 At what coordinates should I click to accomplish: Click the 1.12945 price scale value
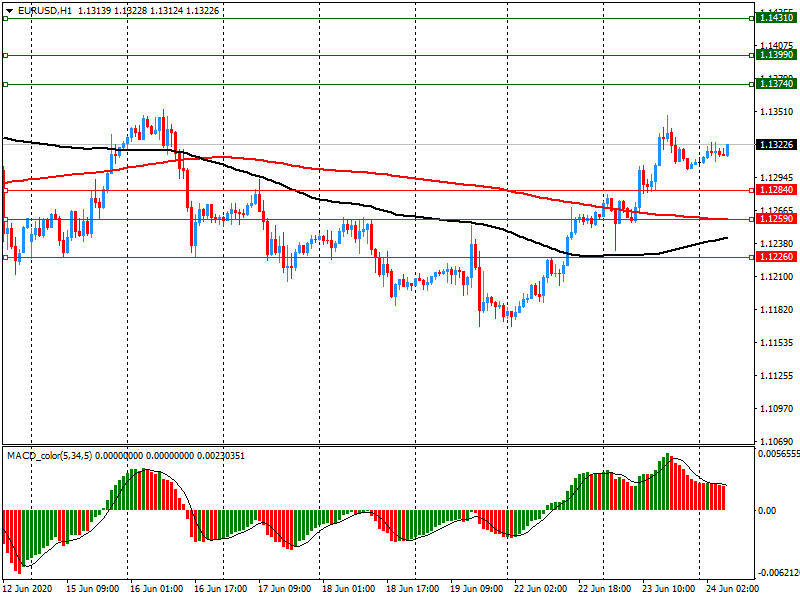777,178
